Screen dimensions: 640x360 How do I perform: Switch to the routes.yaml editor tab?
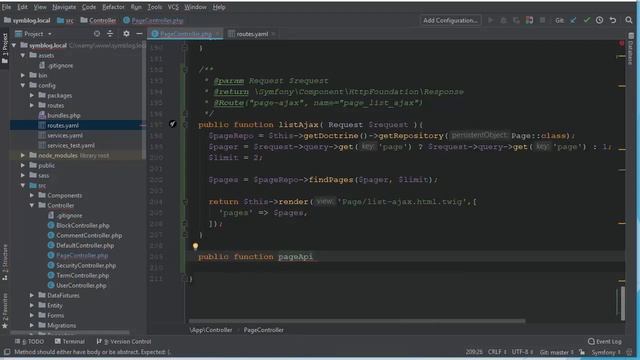click(252, 34)
